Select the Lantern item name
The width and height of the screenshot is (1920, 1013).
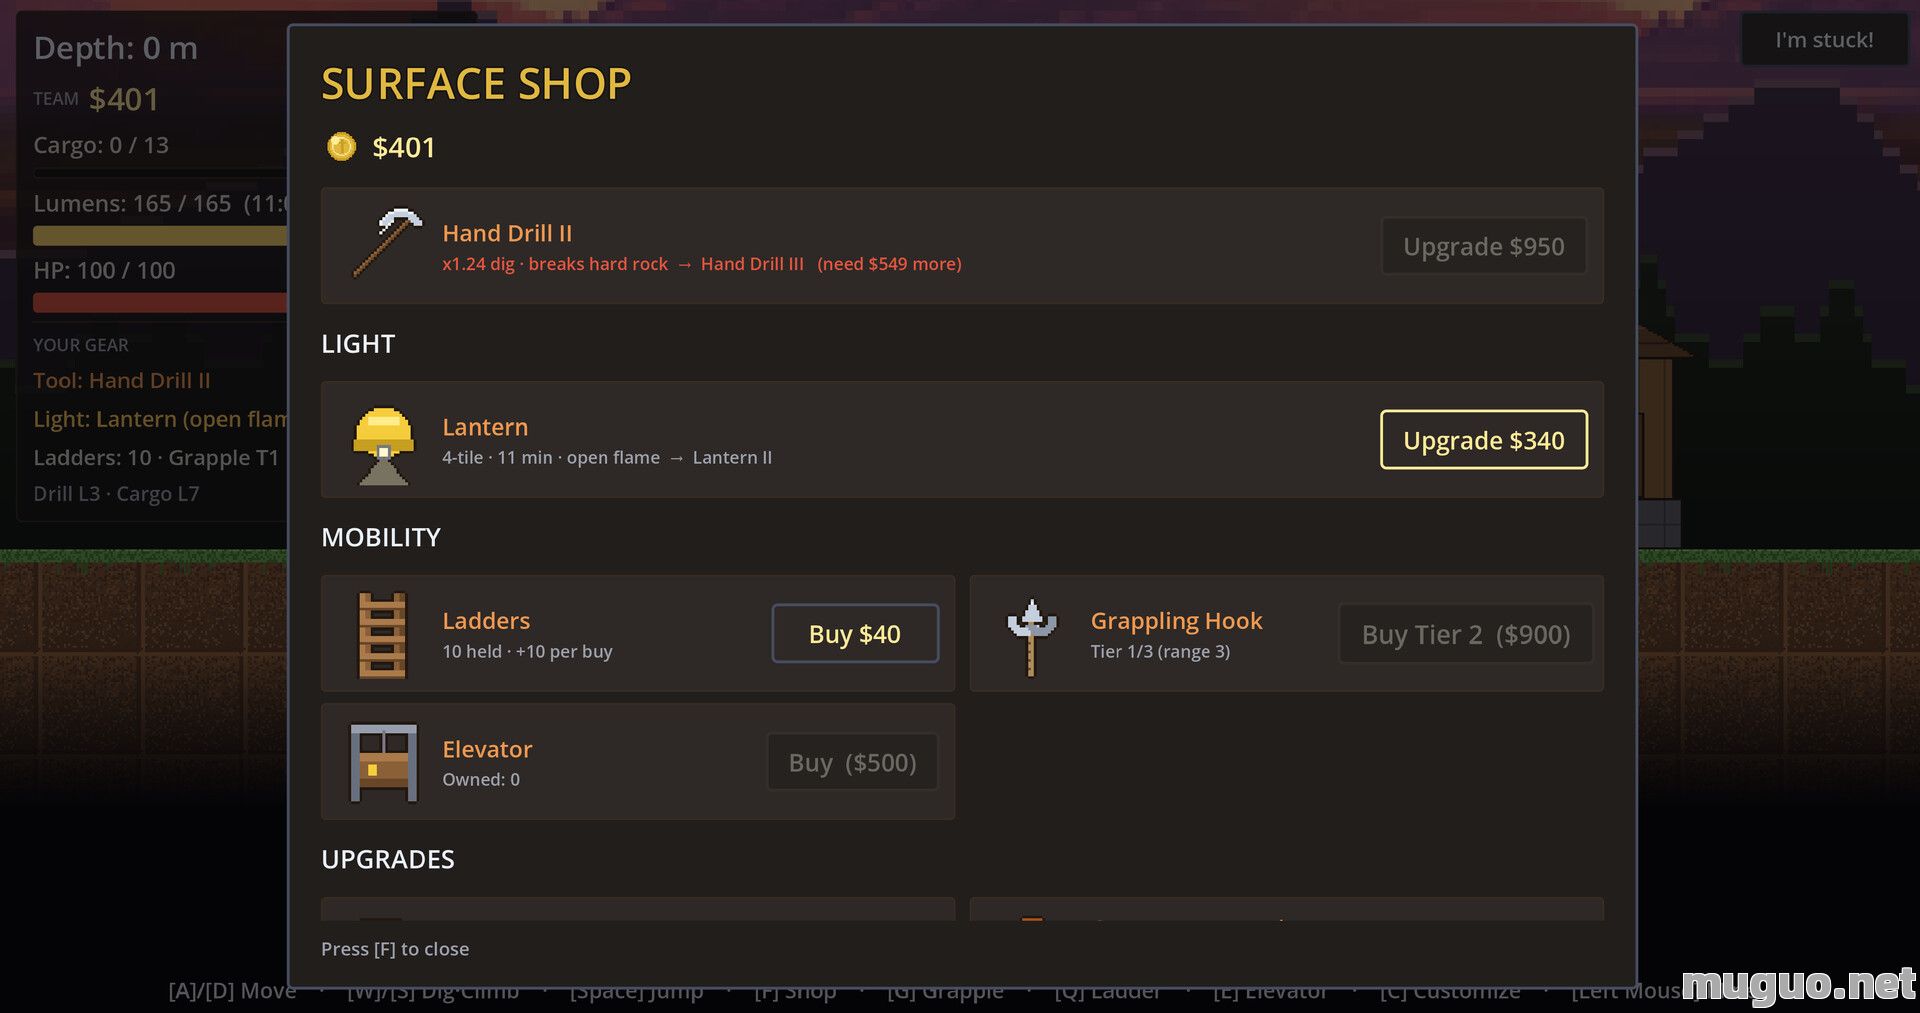coord(485,427)
